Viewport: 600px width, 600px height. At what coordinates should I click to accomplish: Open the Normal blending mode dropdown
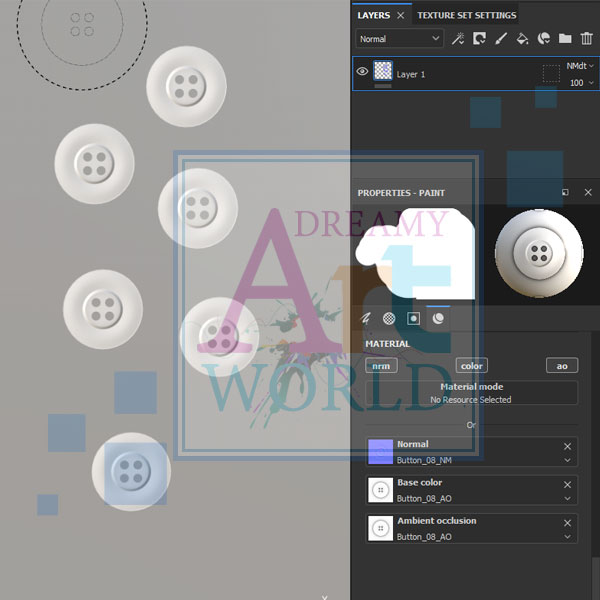(x=399, y=39)
